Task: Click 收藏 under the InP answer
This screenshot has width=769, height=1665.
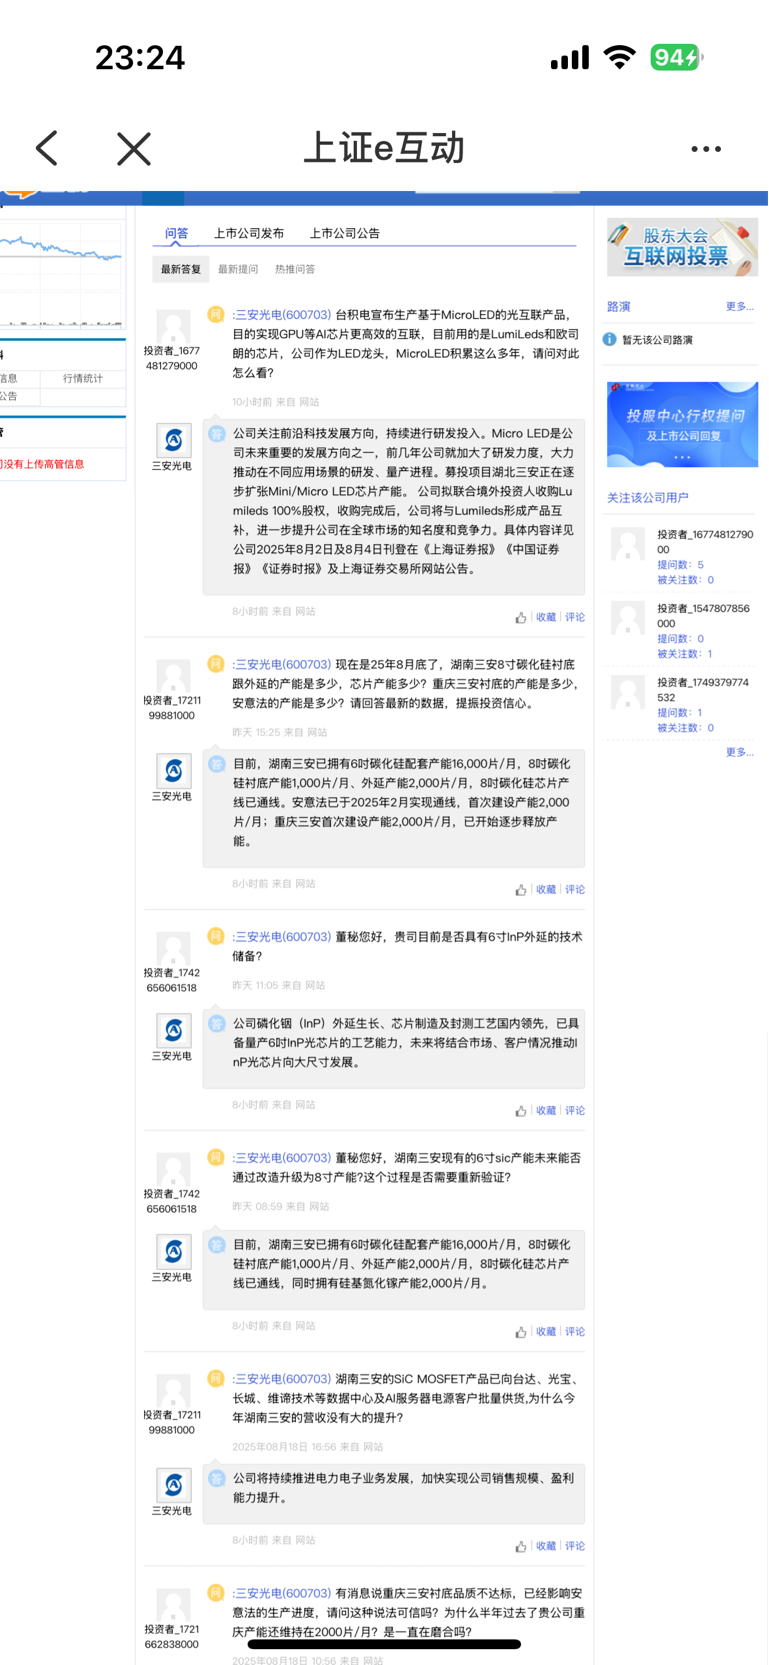Action: click(546, 1111)
